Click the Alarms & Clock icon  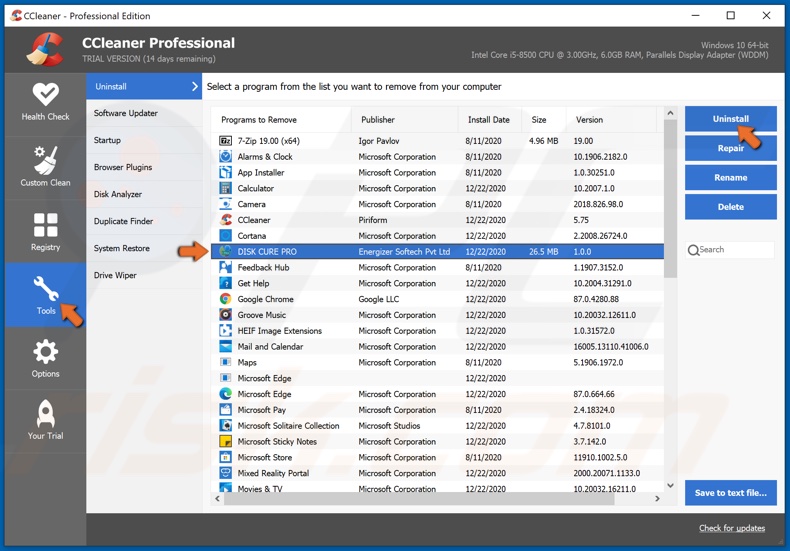click(x=225, y=157)
